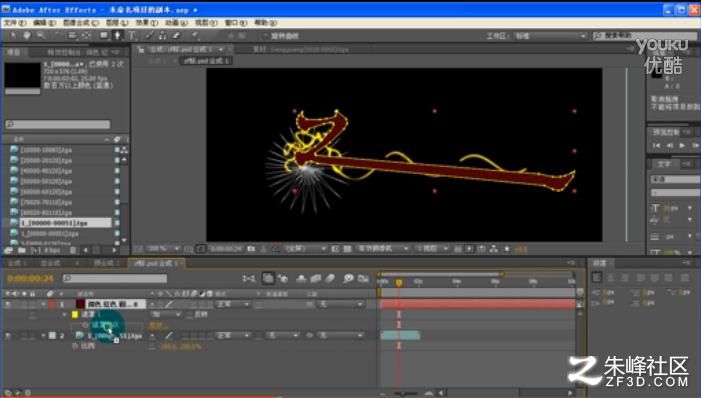Screen dimensions: 701x398
Task: Click the mask shape link value
Action: tap(158, 325)
